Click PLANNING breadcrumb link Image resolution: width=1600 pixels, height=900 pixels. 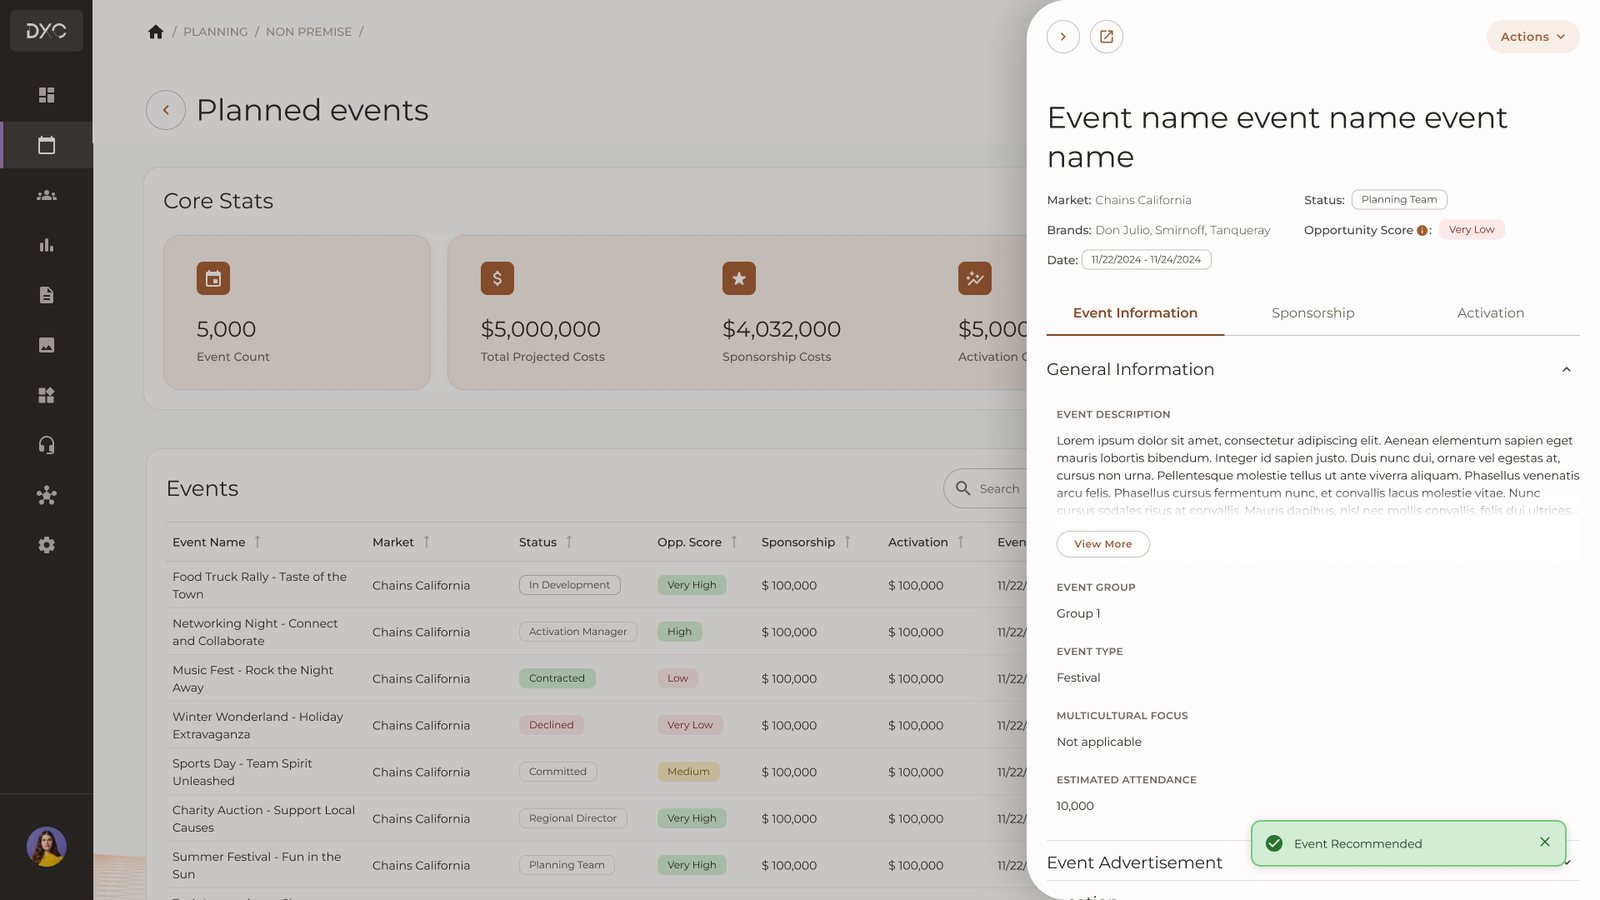pyautogui.click(x=215, y=32)
